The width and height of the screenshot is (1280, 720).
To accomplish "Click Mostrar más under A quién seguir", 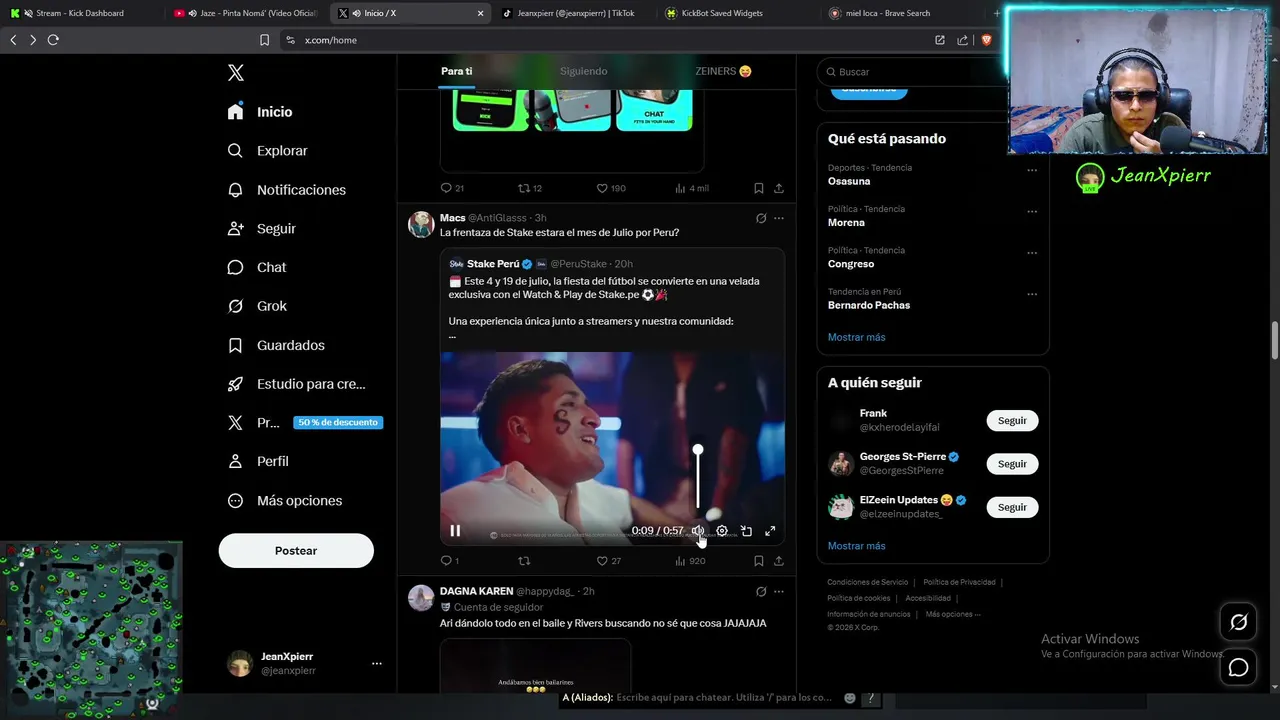I will 856,546.
